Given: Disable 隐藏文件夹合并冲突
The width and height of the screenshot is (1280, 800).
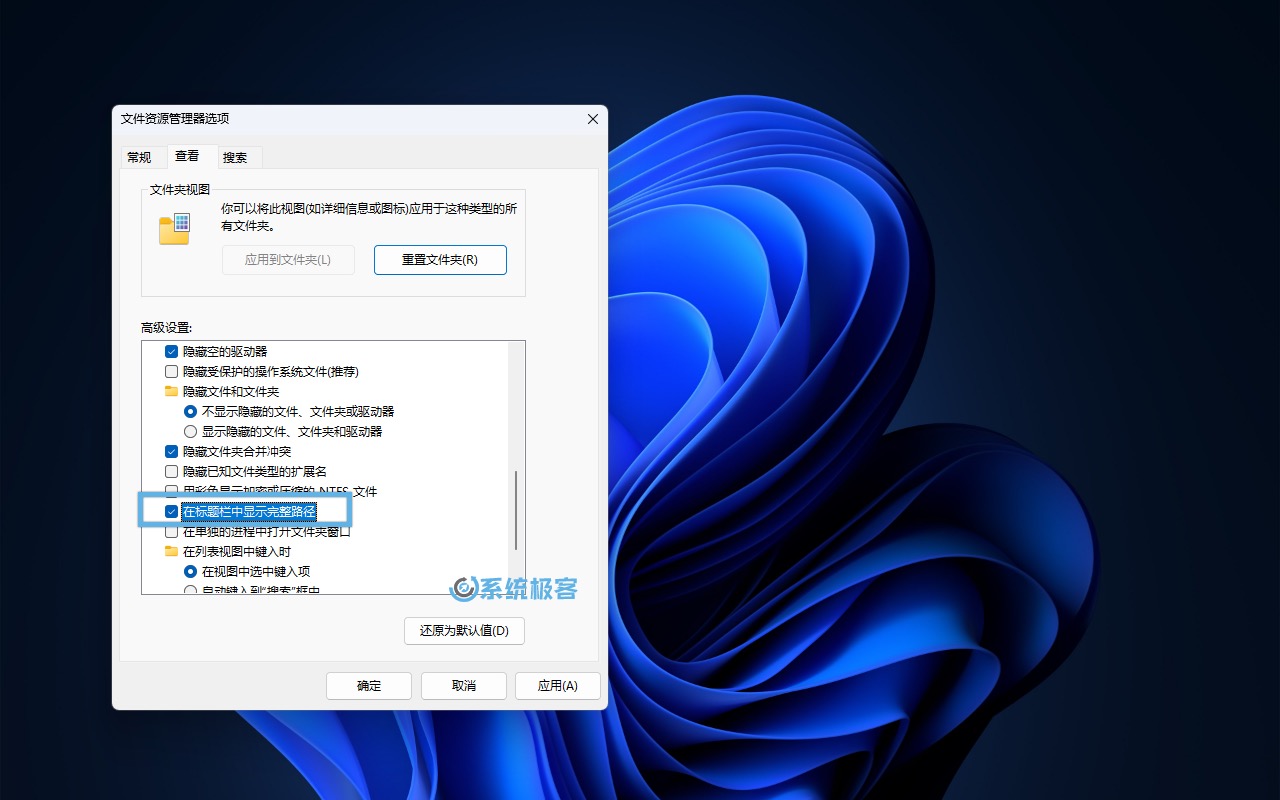Looking at the screenshot, I should 171,451.
